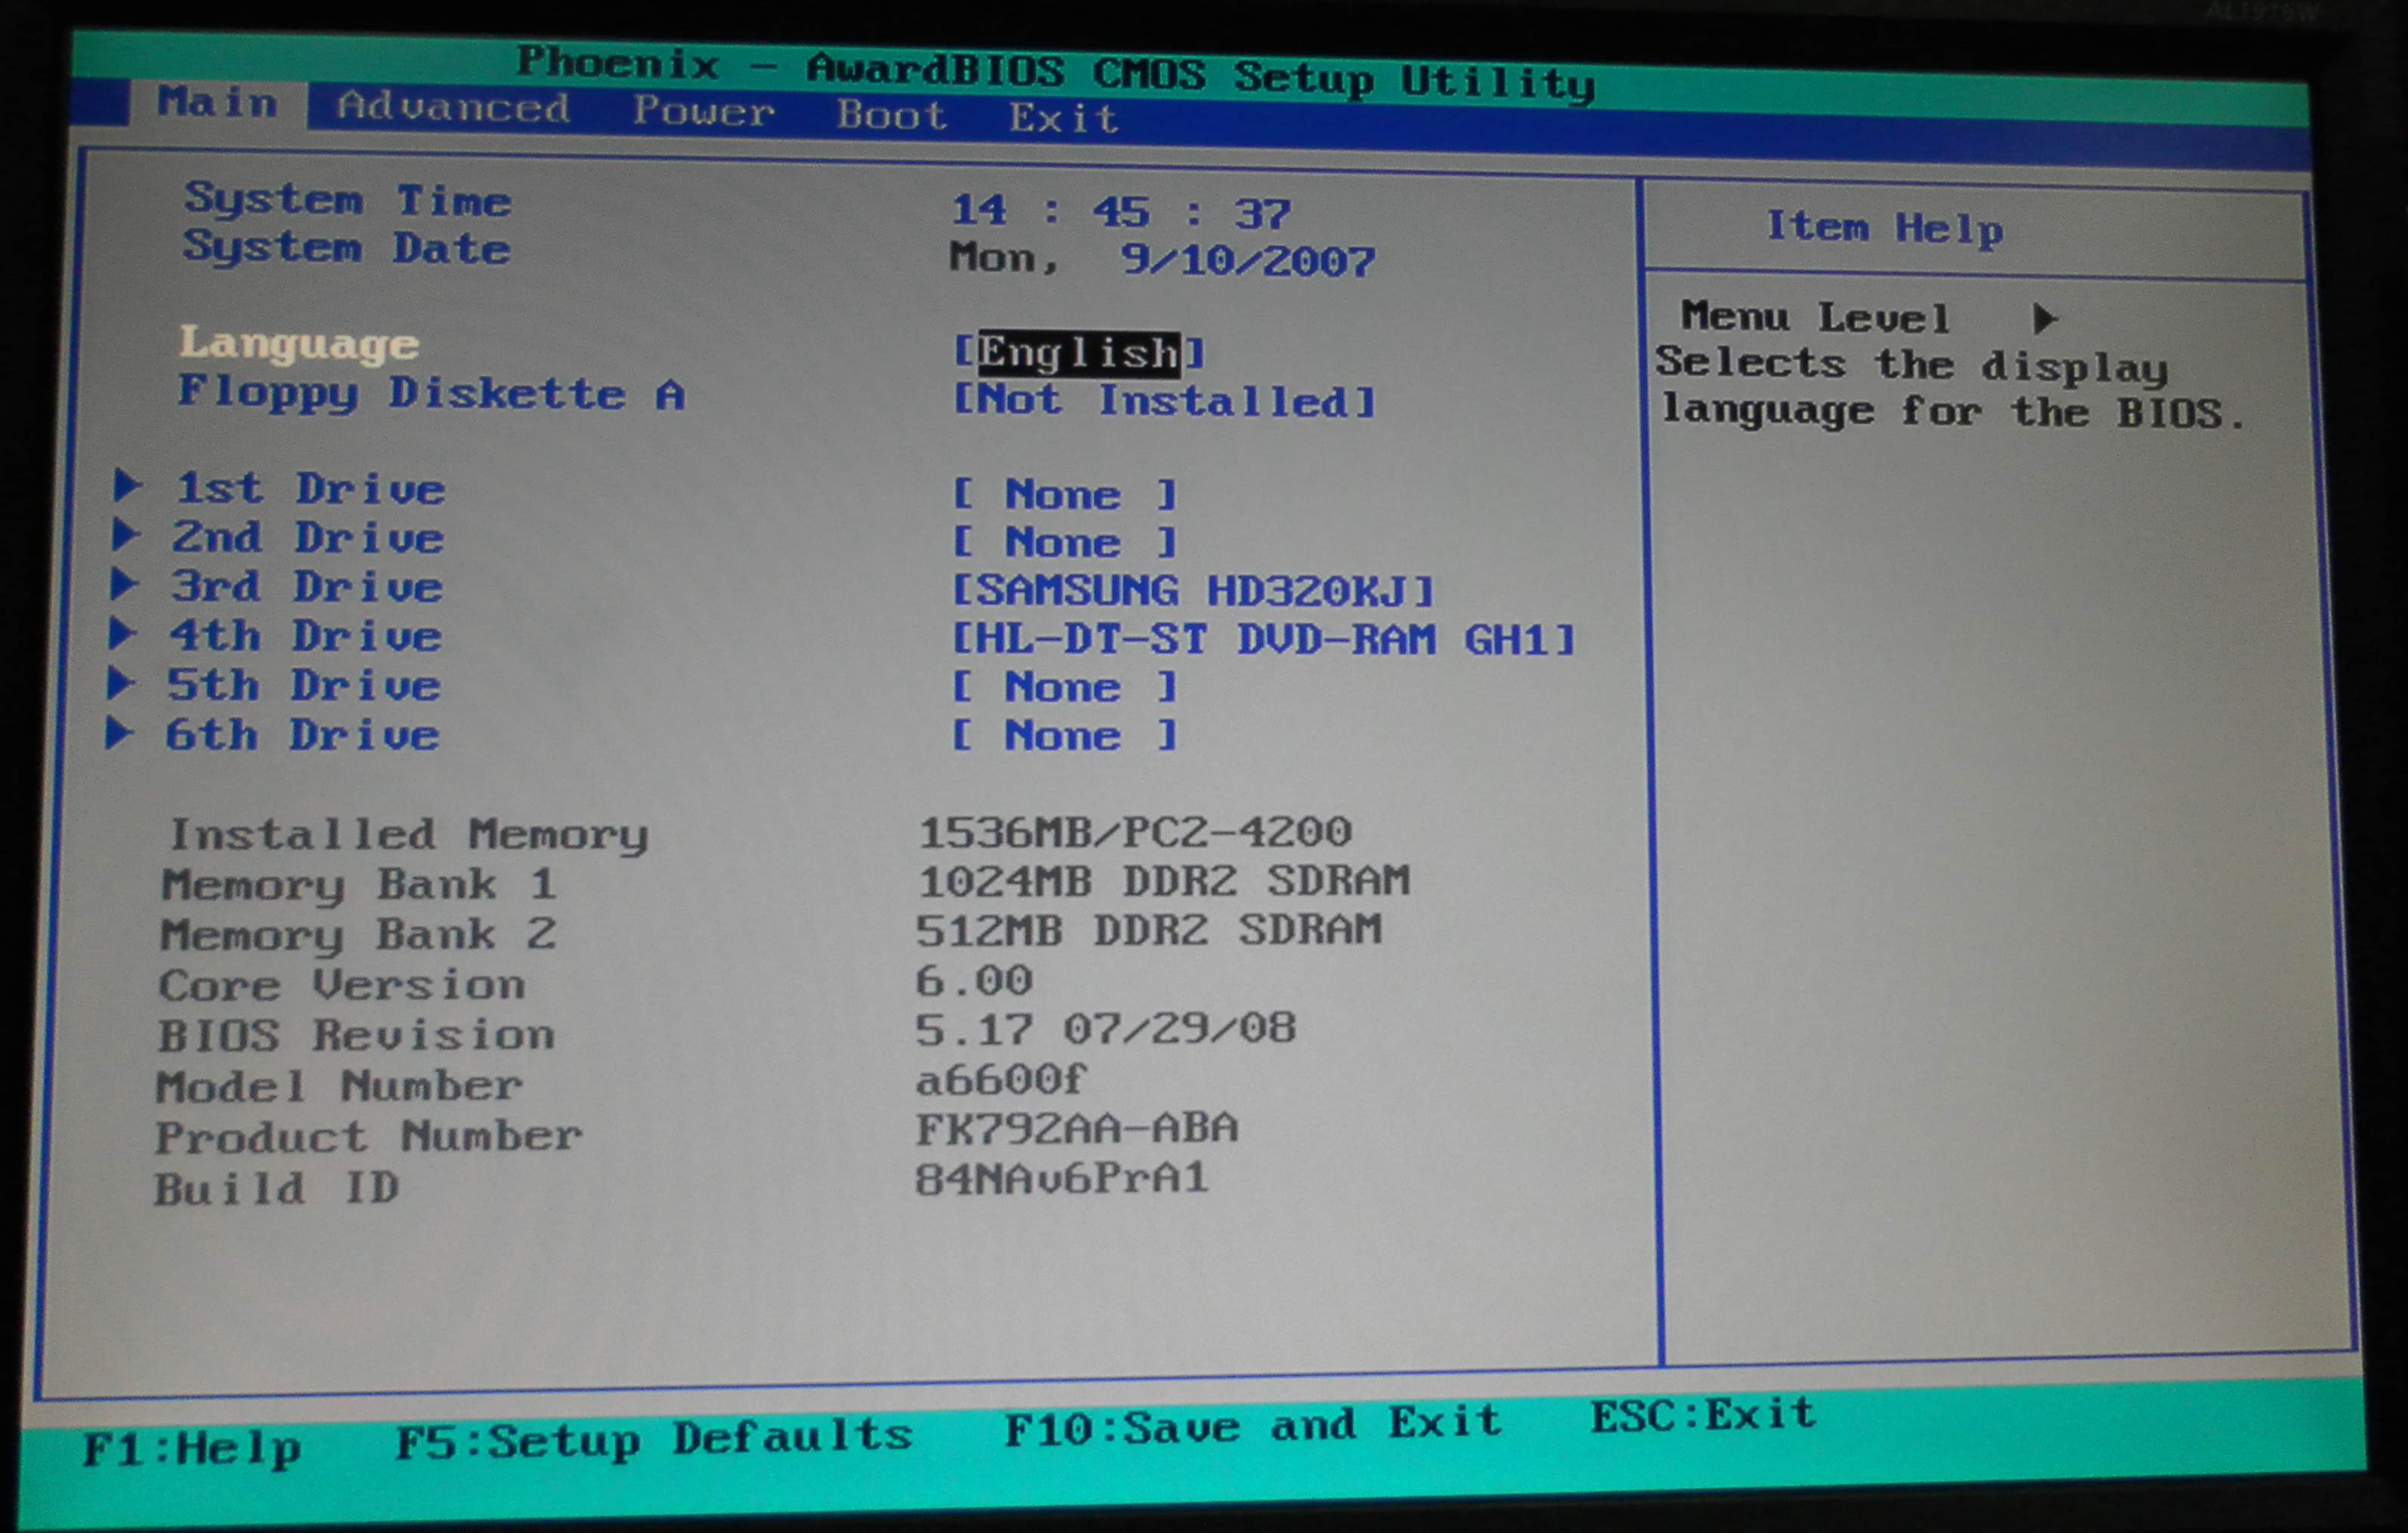Viewport: 2408px width, 1533px height.
Task: Select the System Date label
Action: click(346, 247)
